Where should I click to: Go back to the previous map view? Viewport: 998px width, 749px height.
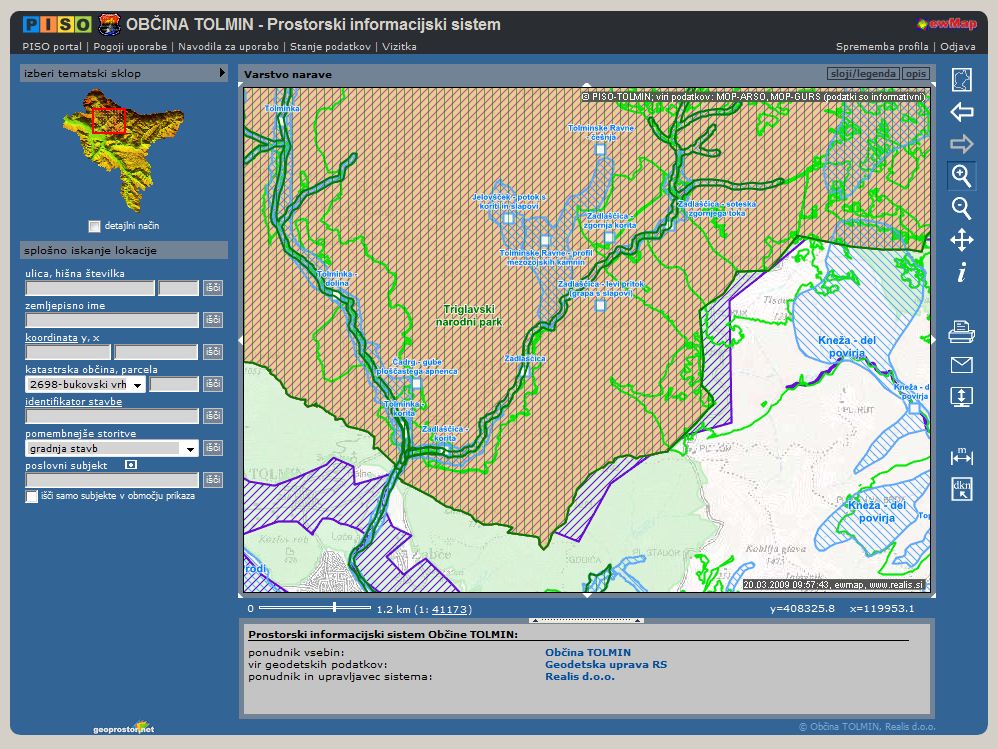point(961,112)
